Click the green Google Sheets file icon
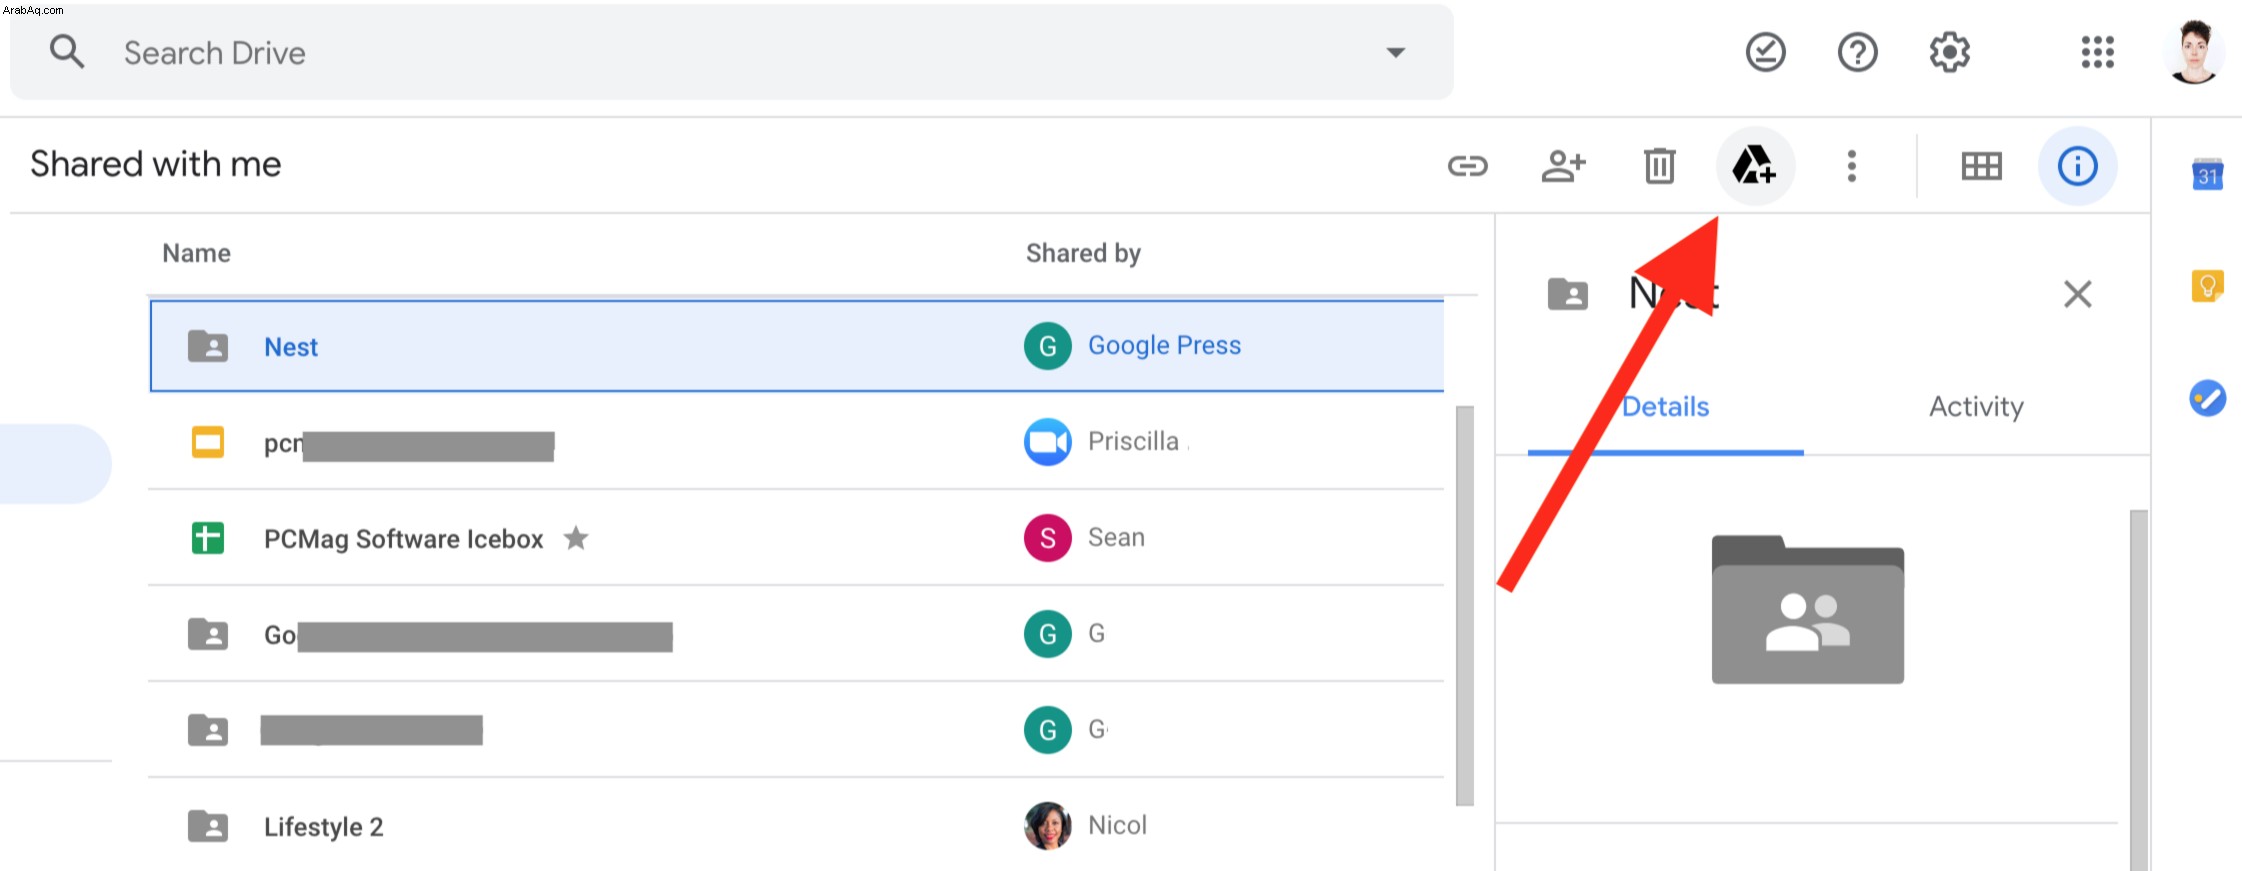Image resolution: width=2242 pixels, height=871 pixels. tap(208, 538)
